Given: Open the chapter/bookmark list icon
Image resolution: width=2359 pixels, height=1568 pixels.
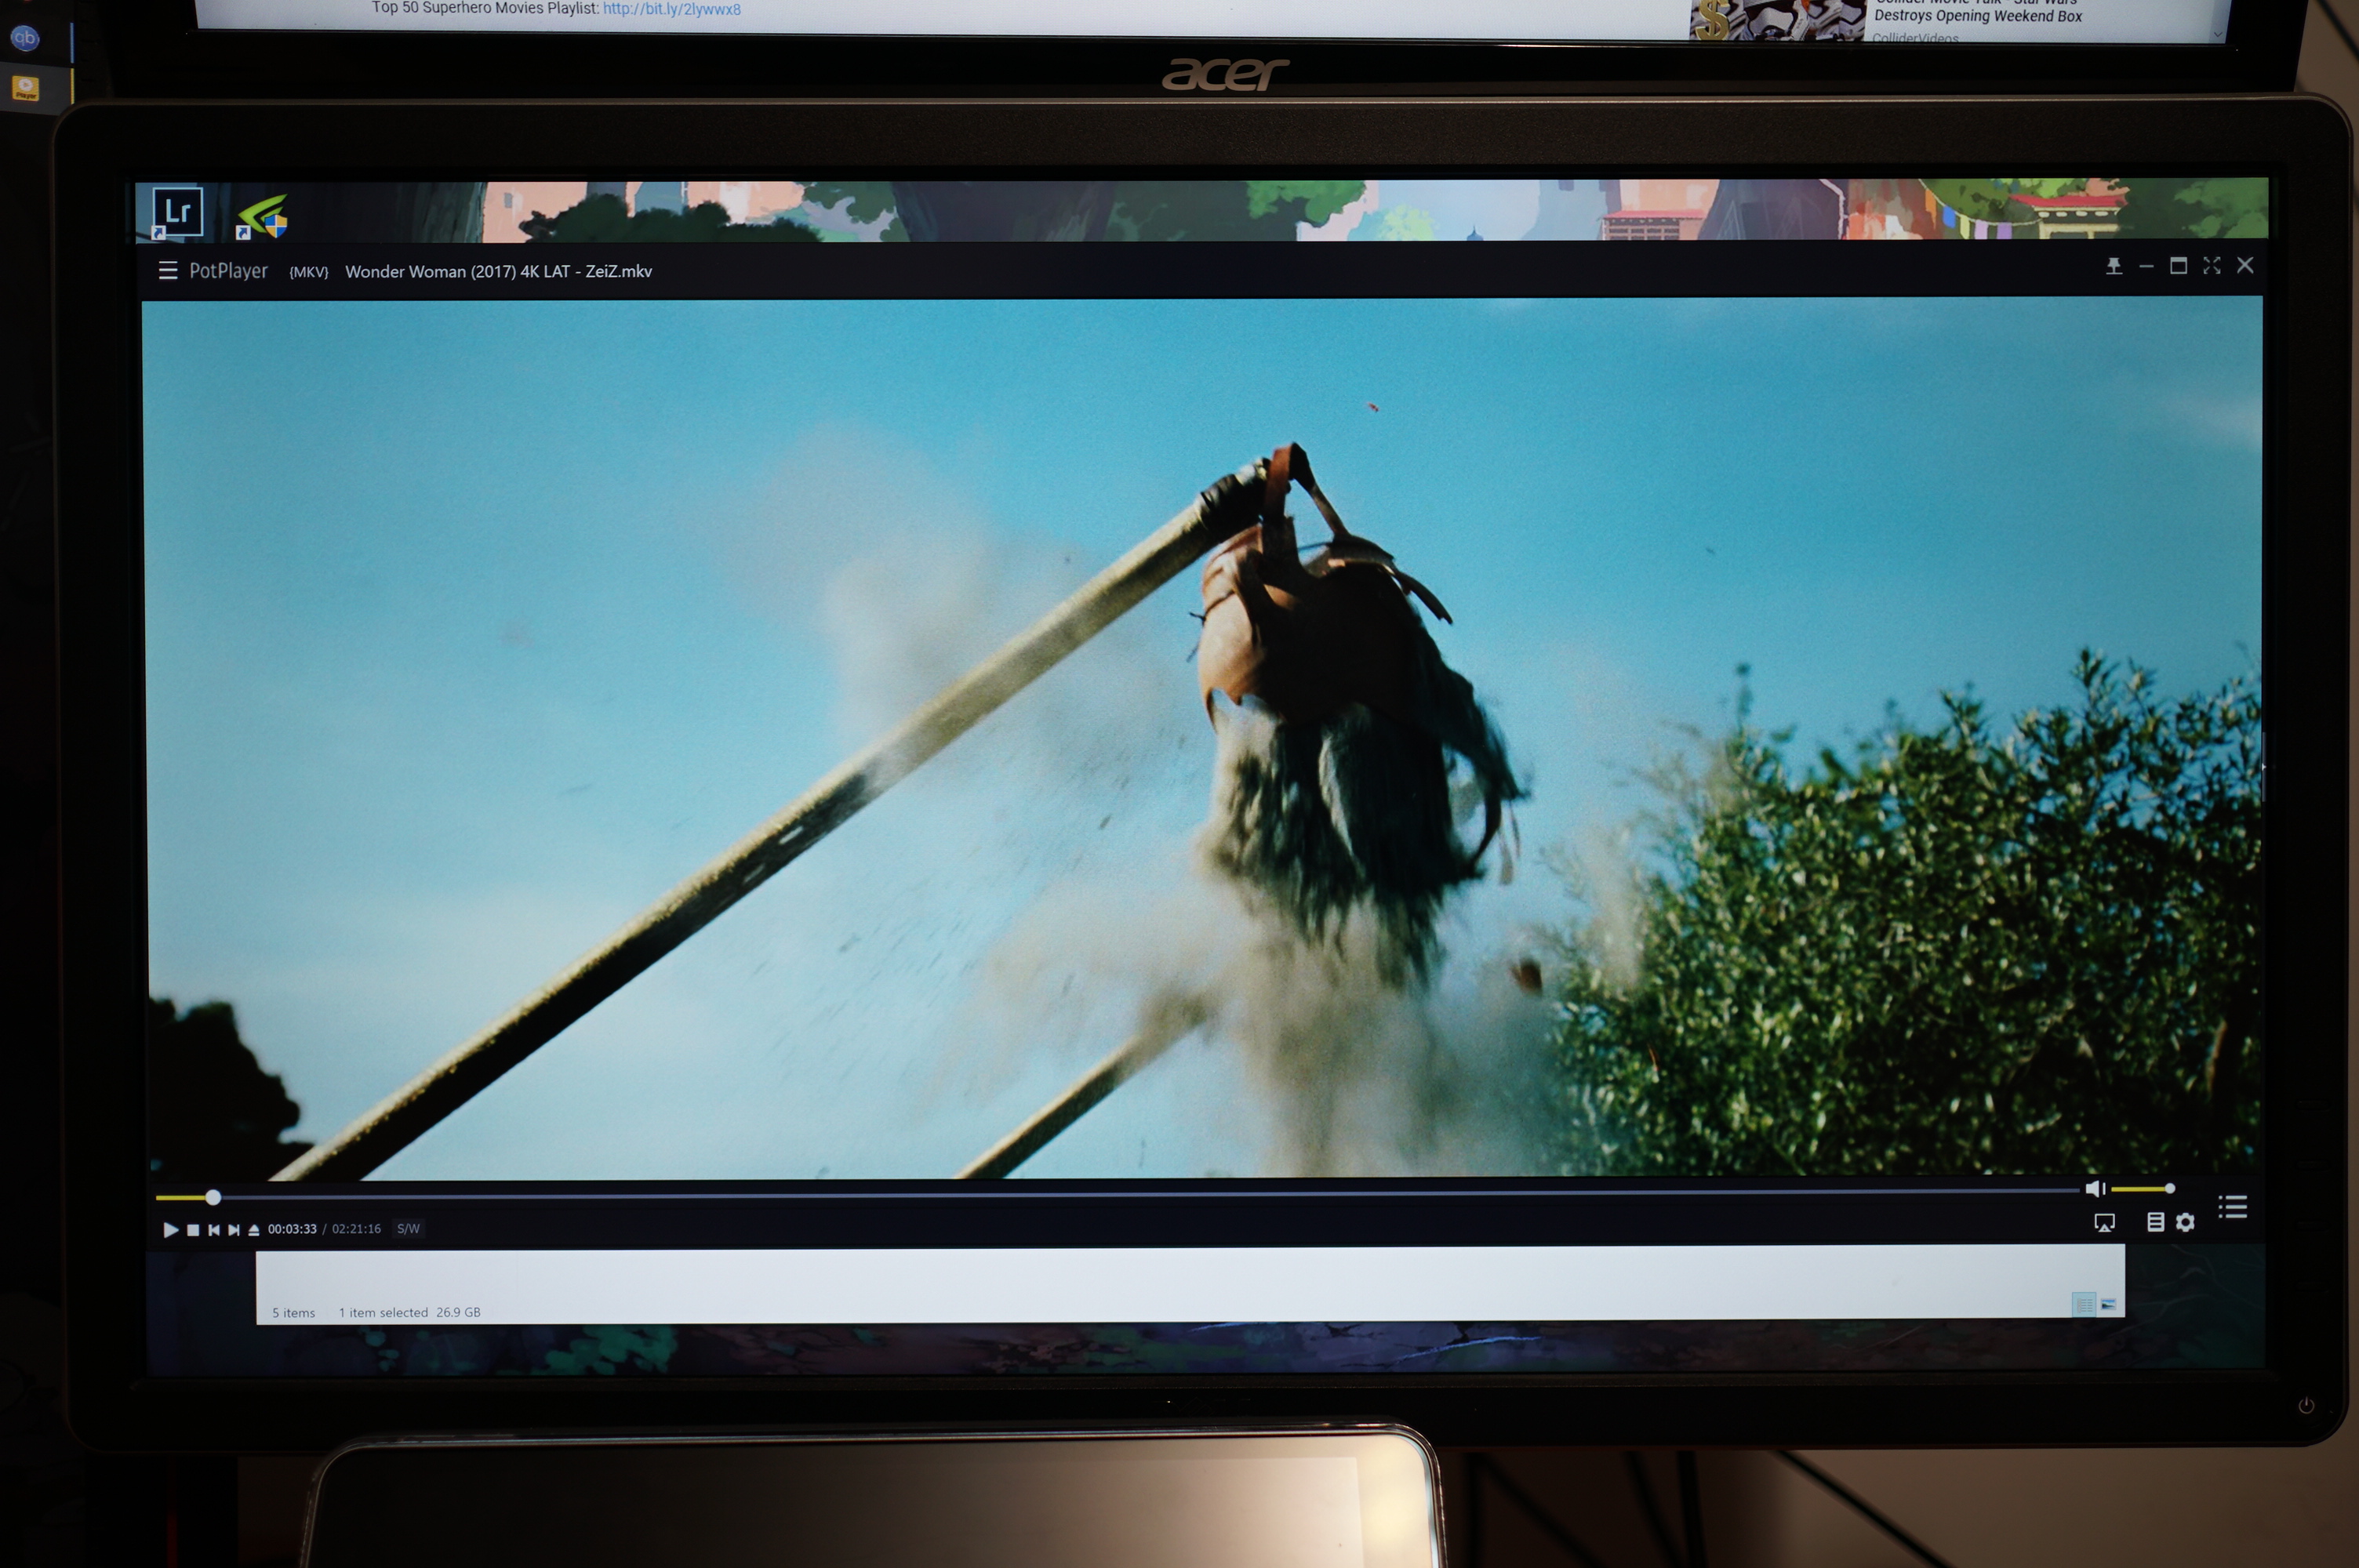Looking at the screenshot, I should pyautogui.click(x=2155, y=1222).
